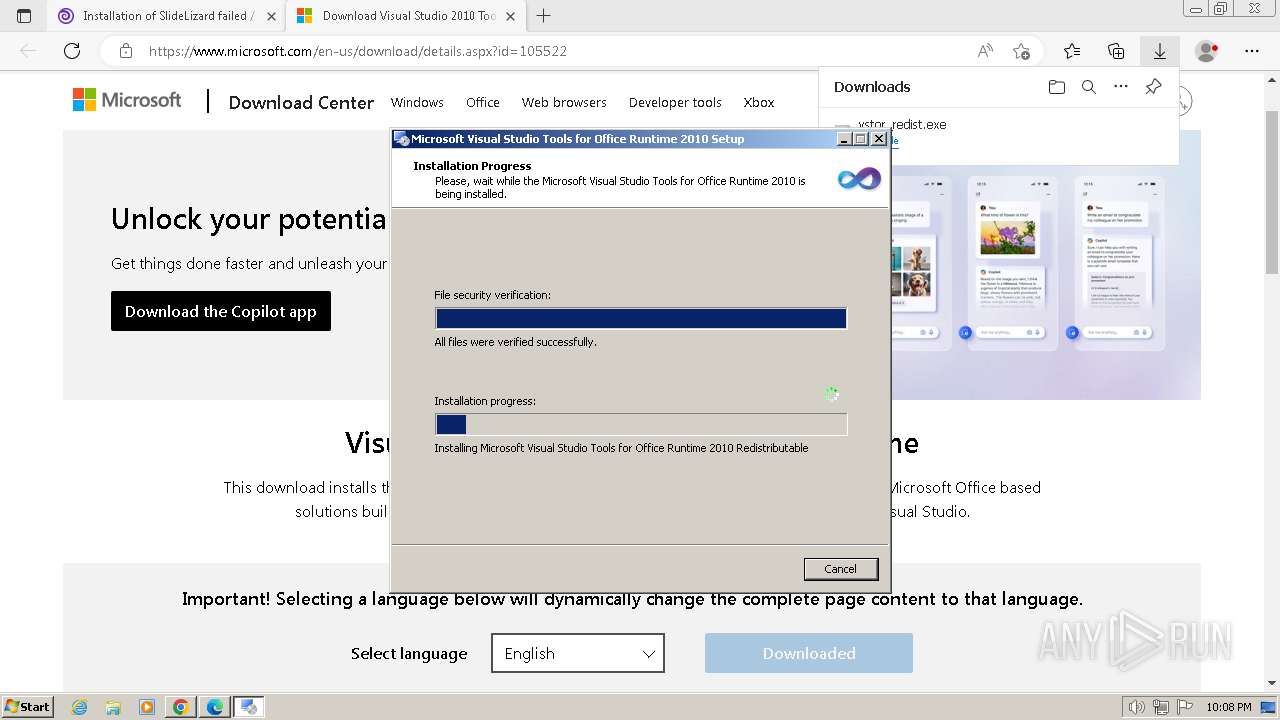1280x720 pixels.
Task: Open Windows Media Player from taskbar
Action: tap(147, 707)
